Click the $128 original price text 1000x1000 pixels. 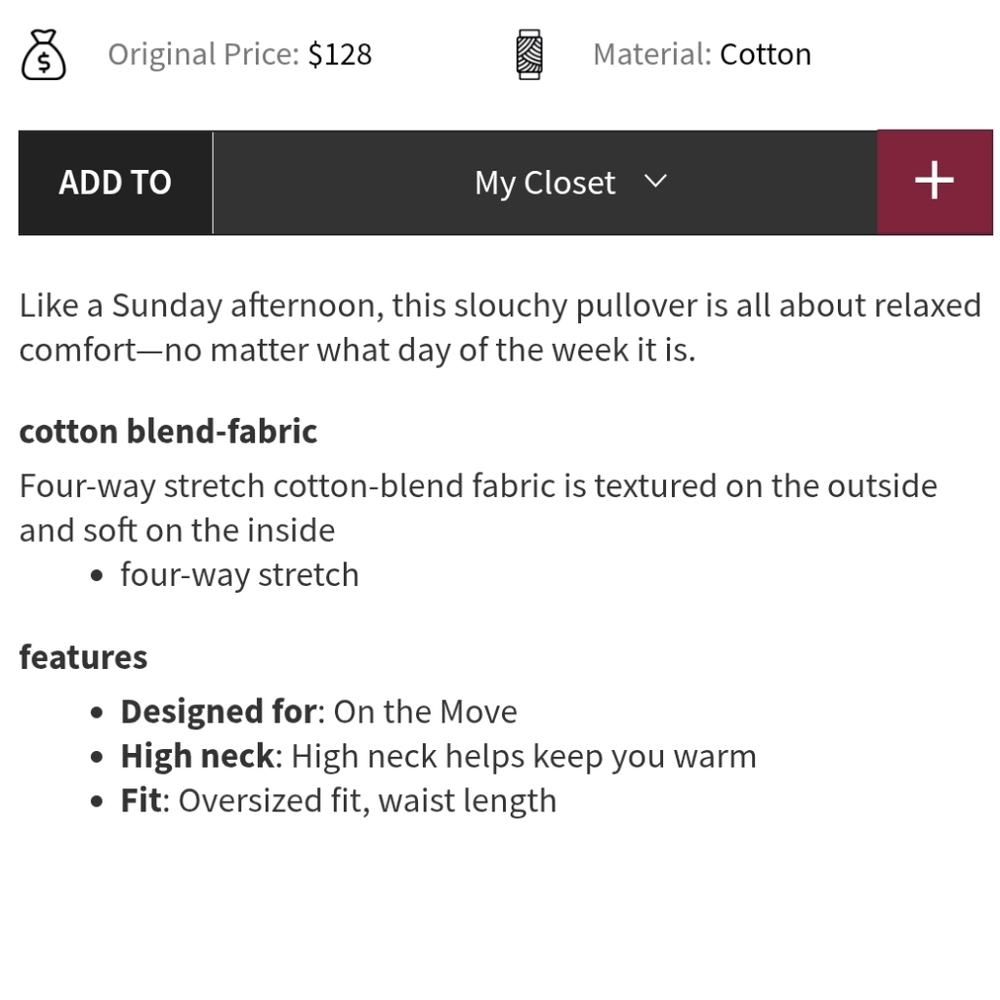(341, 54)
